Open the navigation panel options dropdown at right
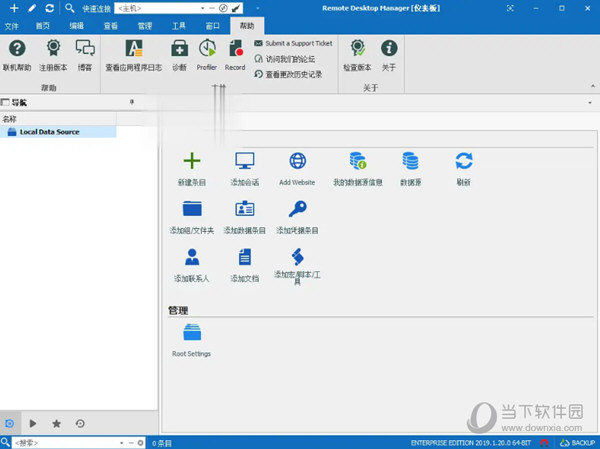The height and width of the screenshot is (449, 600). pyautogui.click(x=590, y=103)
